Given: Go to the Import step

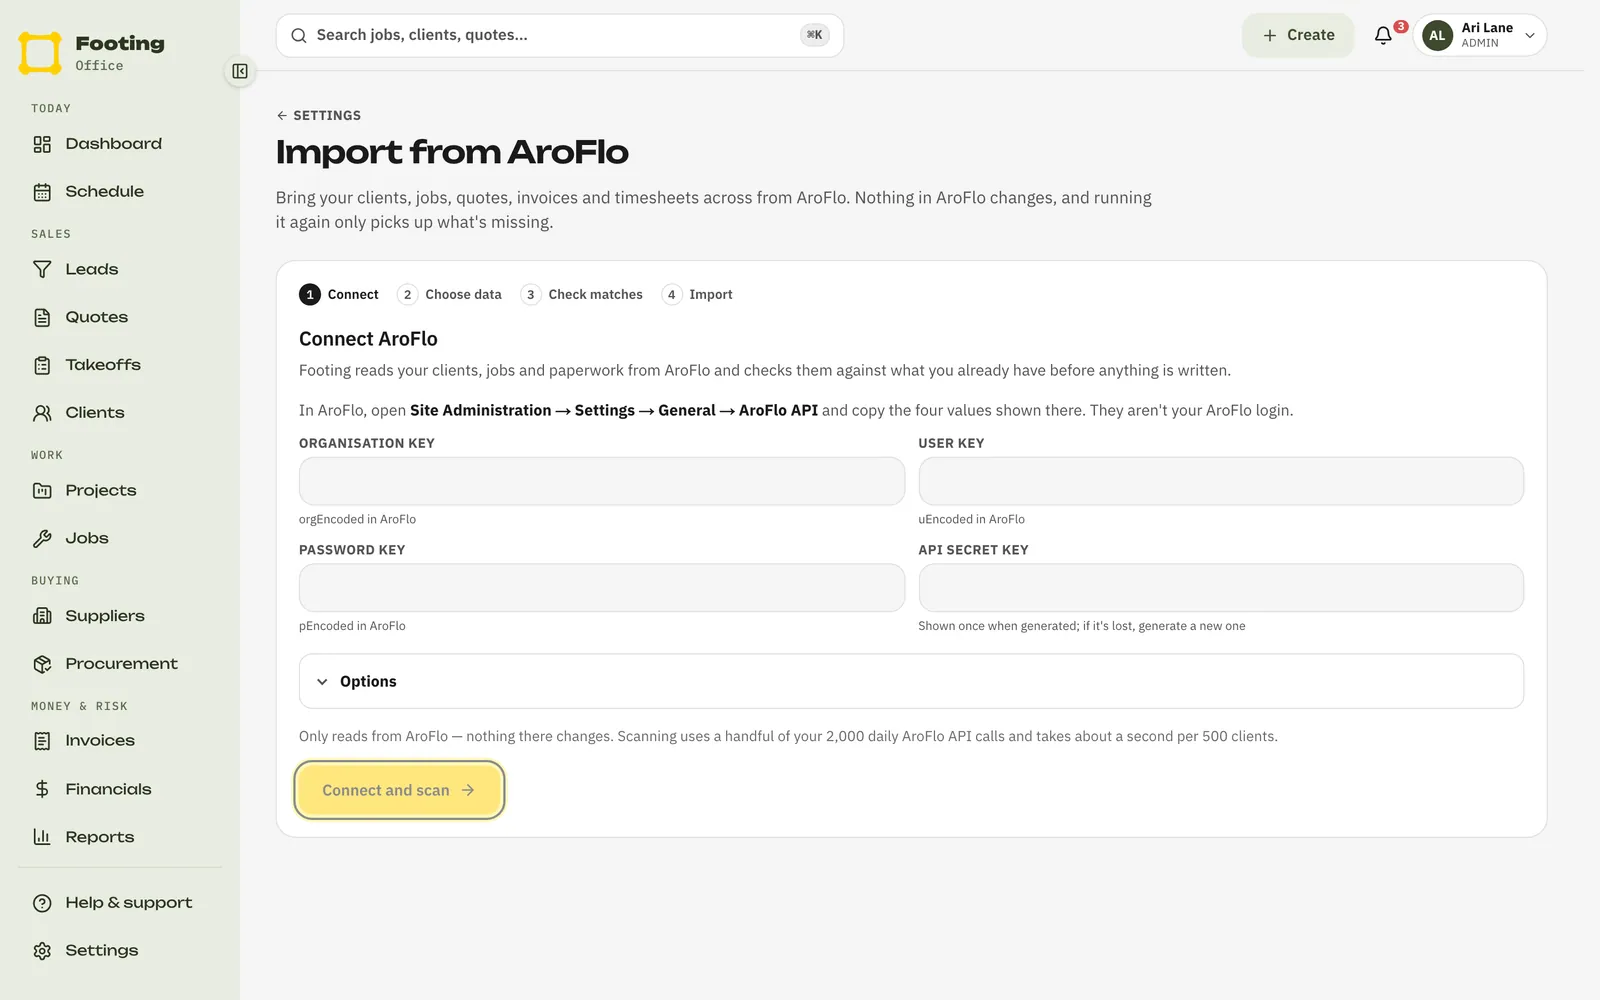Looking at the screenshot, I should coord(698,294).
